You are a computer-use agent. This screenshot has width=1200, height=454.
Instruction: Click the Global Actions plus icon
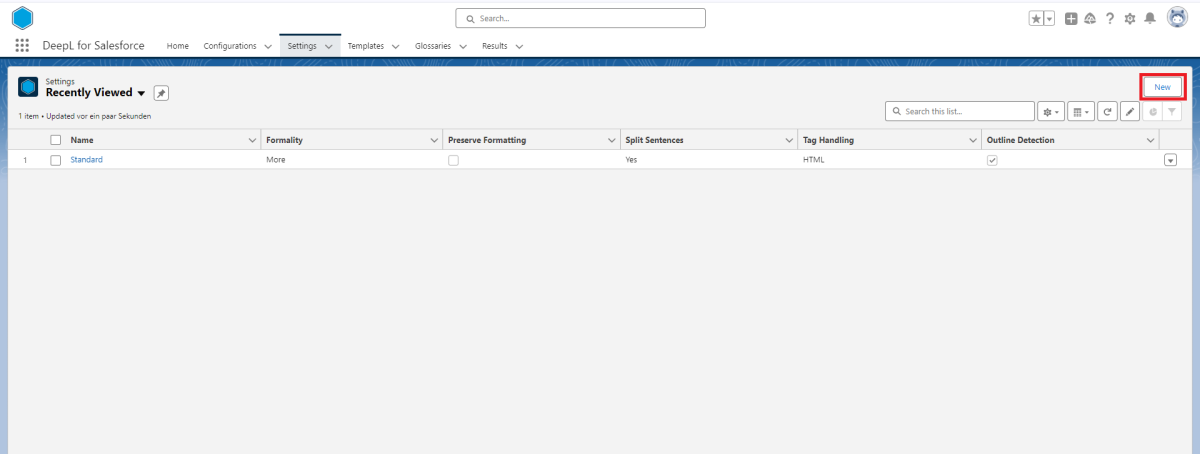click(x=1071, y=18)
